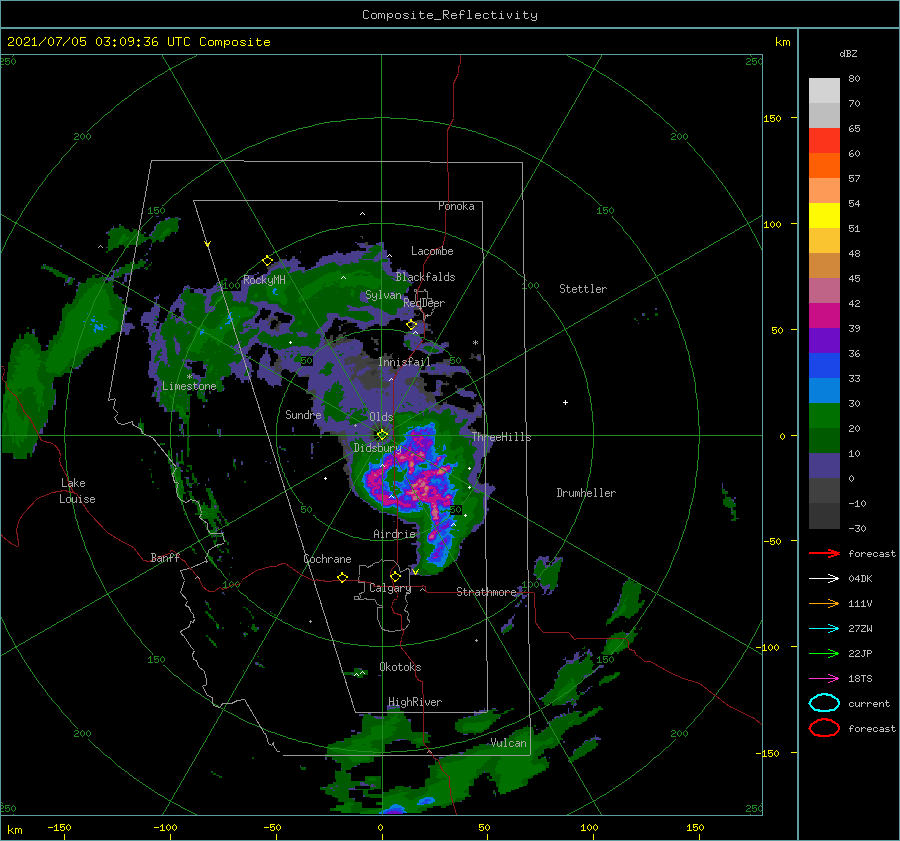Click the Okotoks city label
Image resolution: width=900 pixels, height=841 pixels.
[400, 666]
